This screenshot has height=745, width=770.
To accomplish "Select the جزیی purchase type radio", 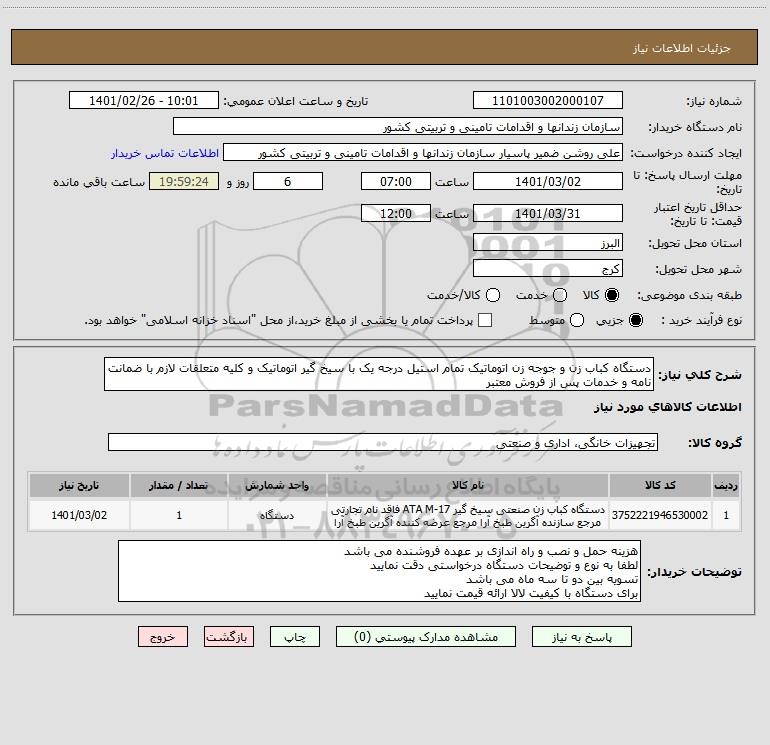I will [x=635, y=320].
